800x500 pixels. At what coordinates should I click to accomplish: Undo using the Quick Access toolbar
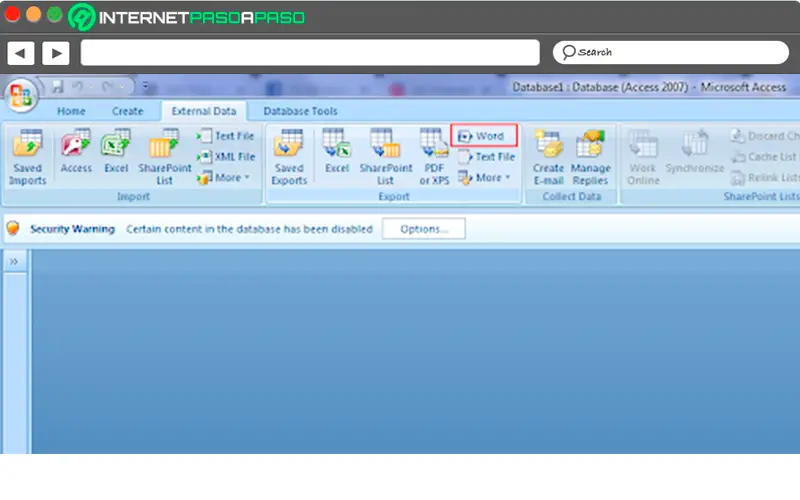tap(78, 87)
